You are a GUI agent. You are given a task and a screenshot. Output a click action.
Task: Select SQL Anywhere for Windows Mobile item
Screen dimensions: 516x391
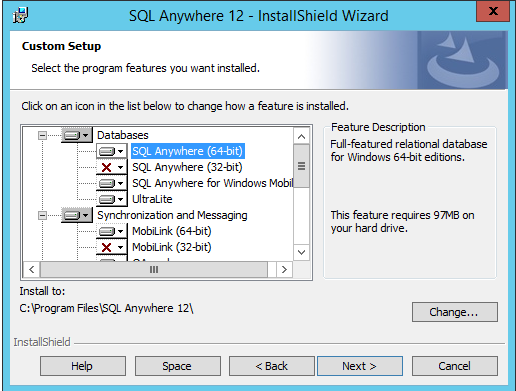click(212, 183)
